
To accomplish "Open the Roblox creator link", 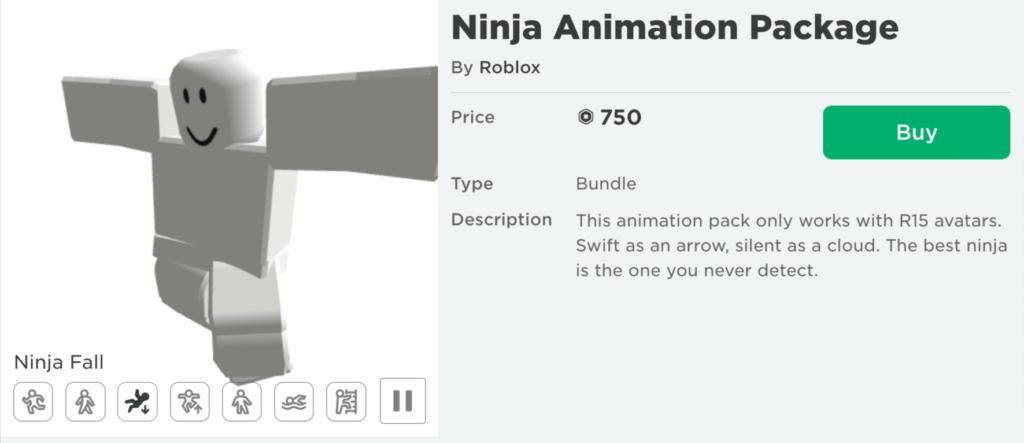I will click(x=509, y=68).
